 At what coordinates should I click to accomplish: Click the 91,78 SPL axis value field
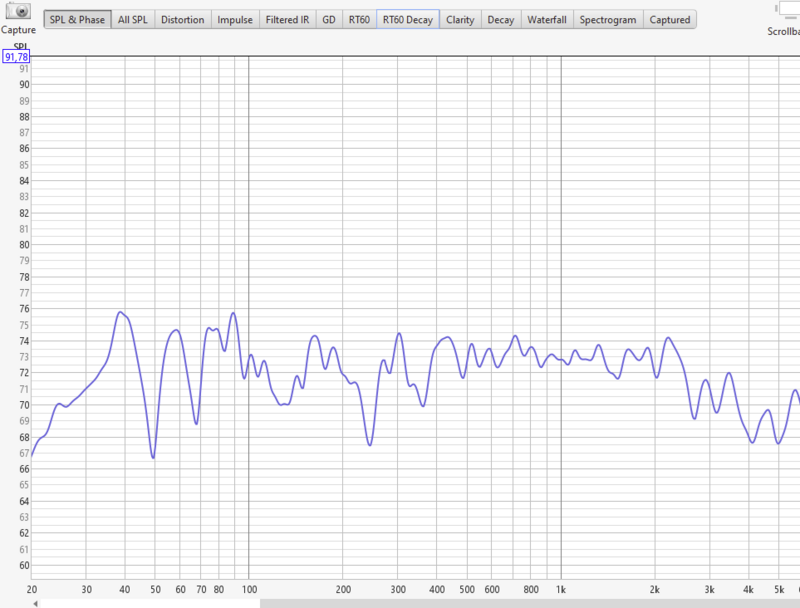click(x=18, y=58)
